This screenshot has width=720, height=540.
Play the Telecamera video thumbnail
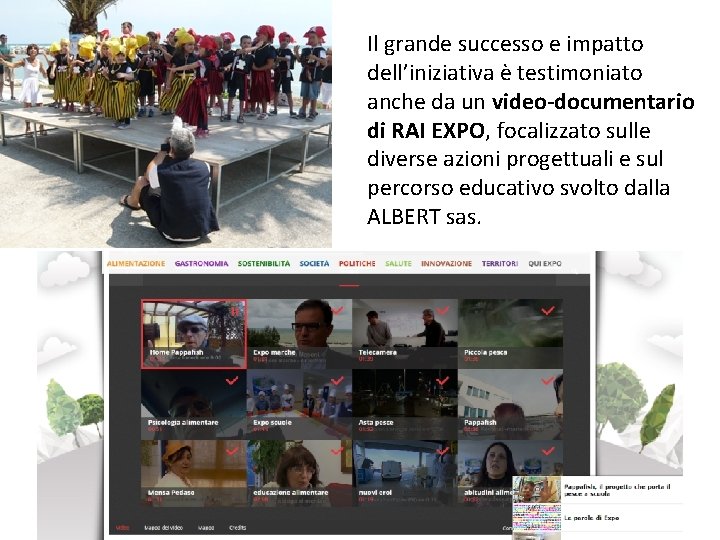(x=405, y=334)
